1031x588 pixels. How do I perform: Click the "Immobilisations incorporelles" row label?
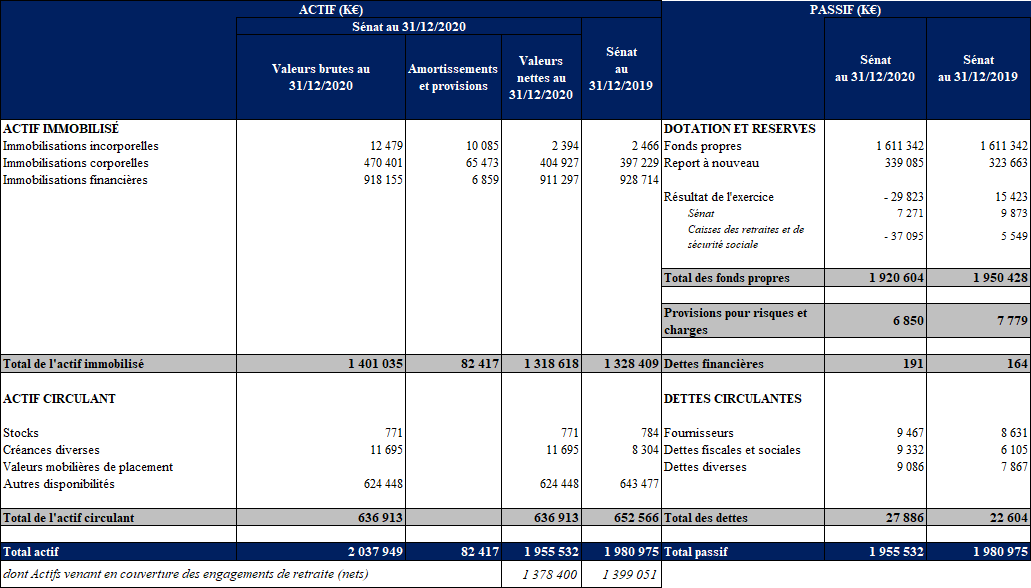coord(81,146)
